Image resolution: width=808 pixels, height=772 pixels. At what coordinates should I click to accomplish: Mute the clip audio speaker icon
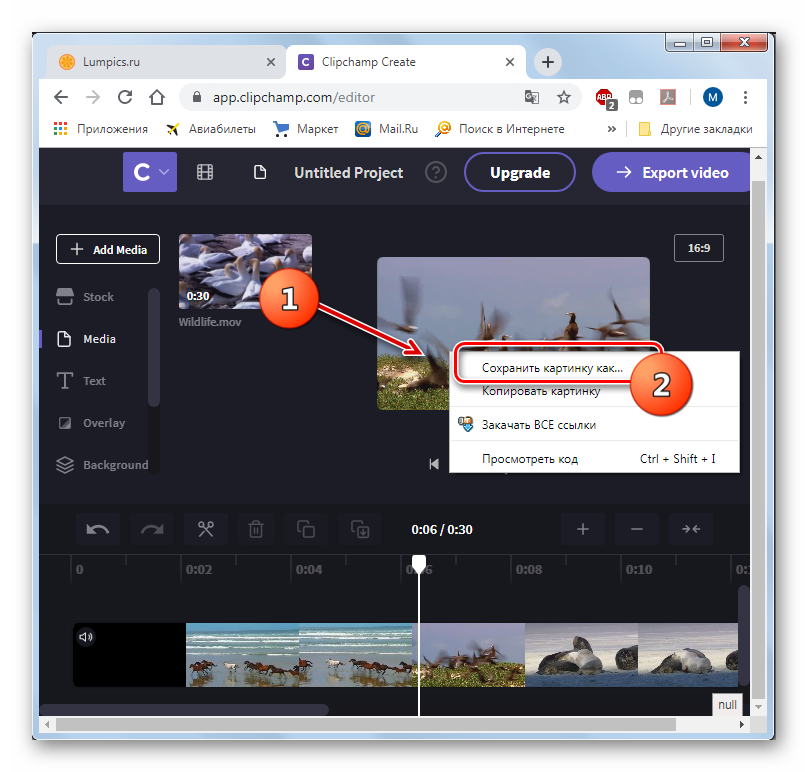click(x=86, y=636)
